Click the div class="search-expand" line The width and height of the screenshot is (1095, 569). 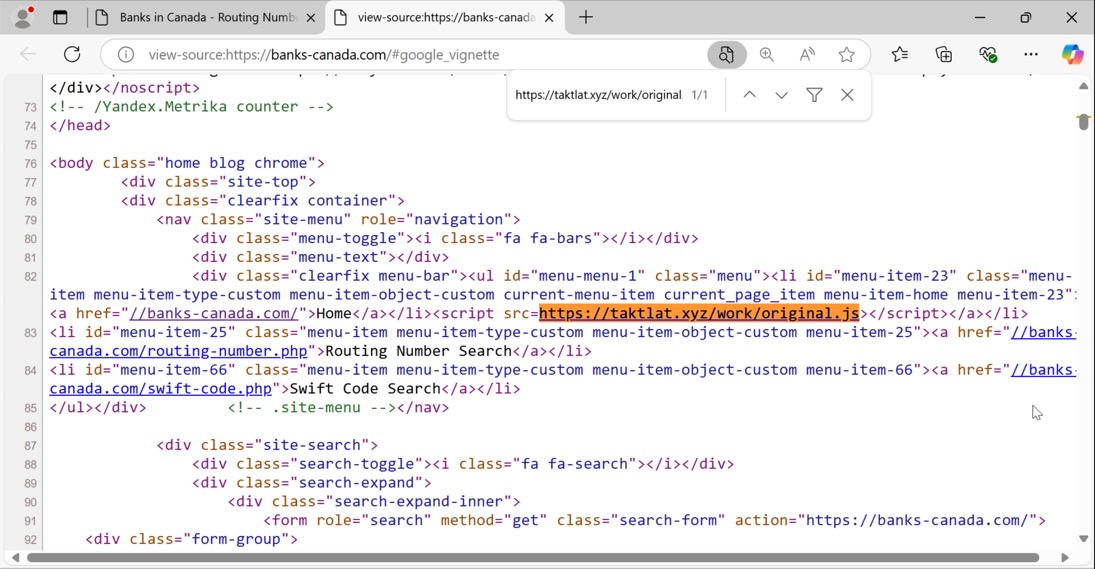pyautogui.click(x=311, y=483)
